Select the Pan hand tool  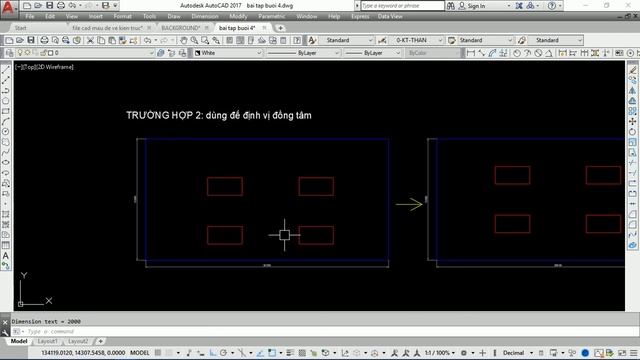pyautogui.click(x=184, y=40)
